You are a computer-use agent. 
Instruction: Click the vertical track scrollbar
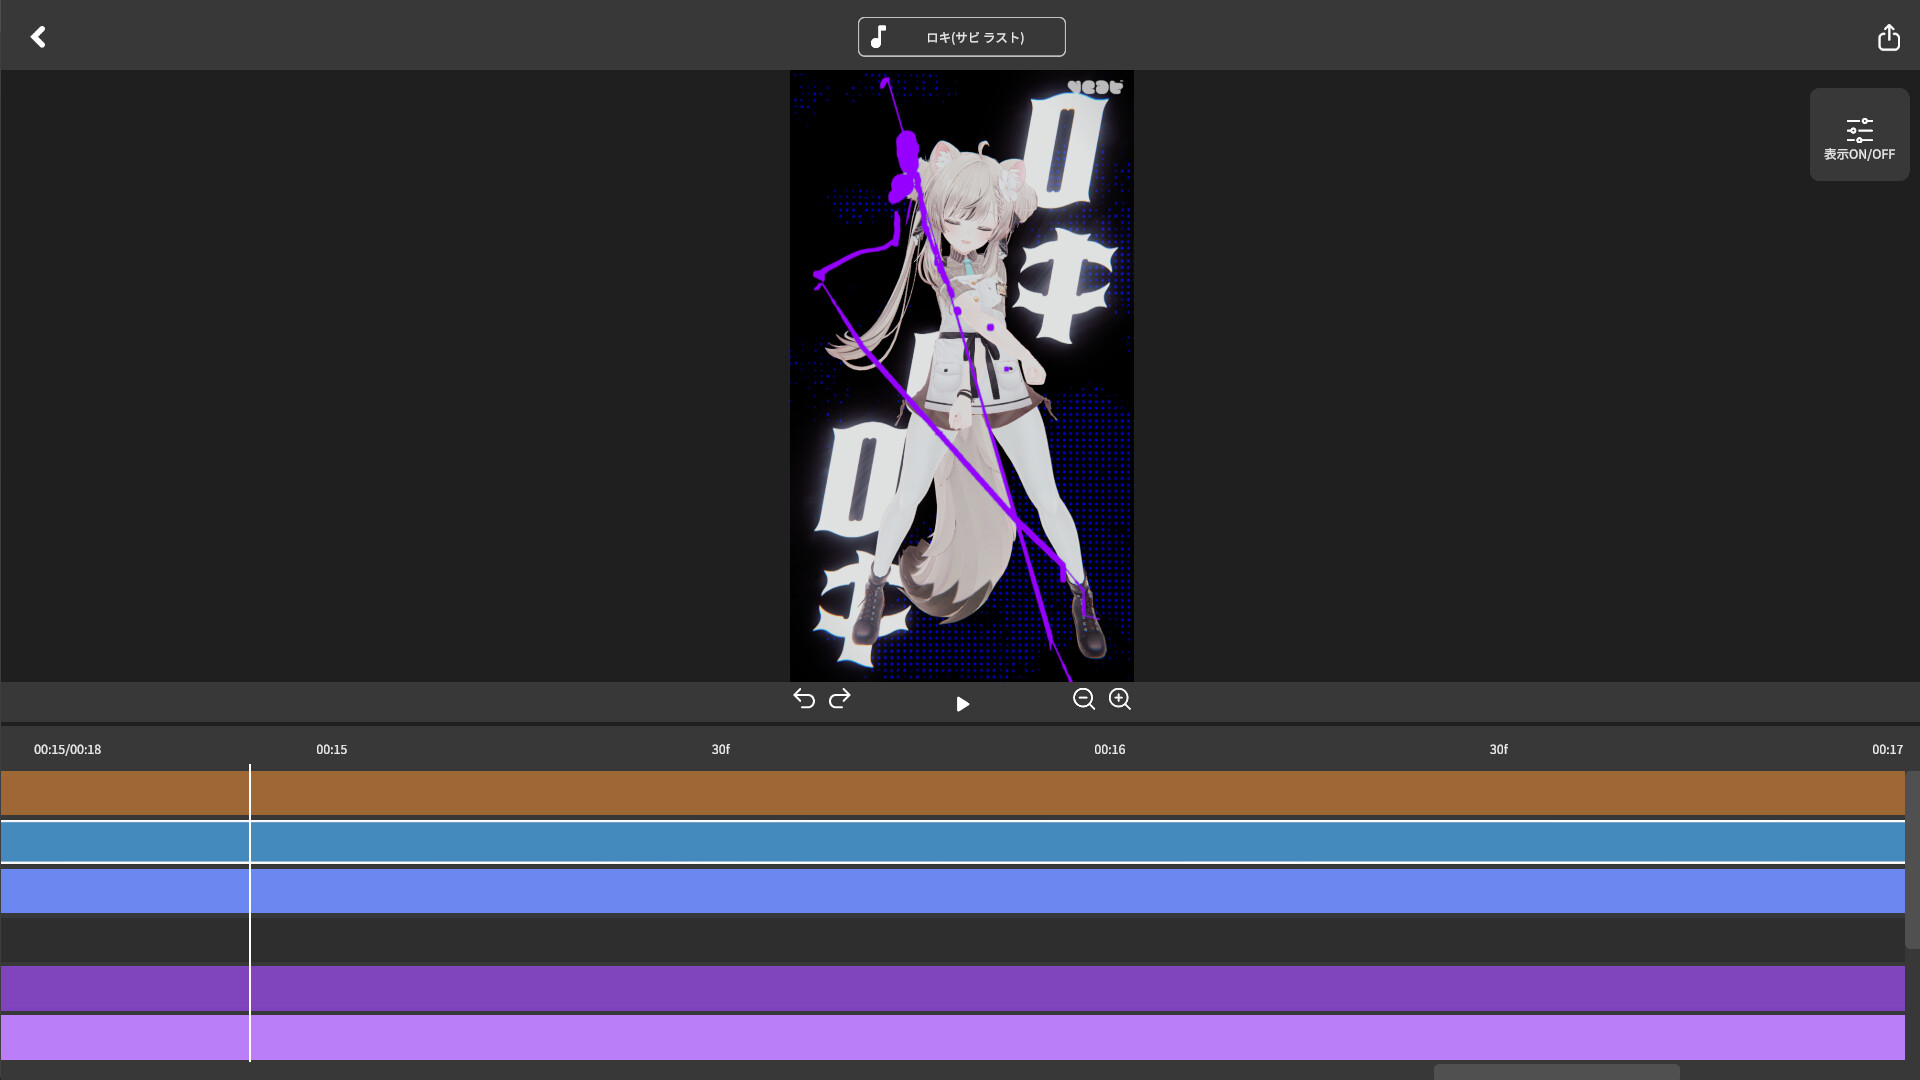[1912, 860]
